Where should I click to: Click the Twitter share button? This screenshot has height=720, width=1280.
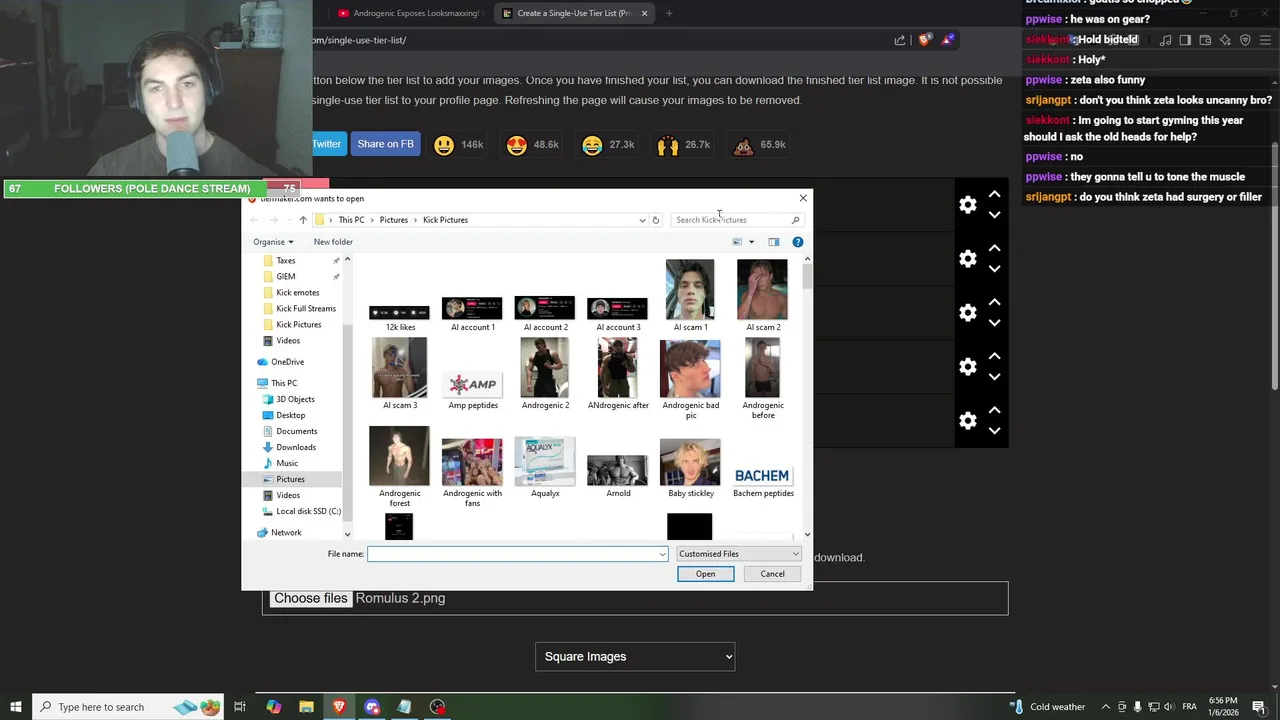coord(326,144)
